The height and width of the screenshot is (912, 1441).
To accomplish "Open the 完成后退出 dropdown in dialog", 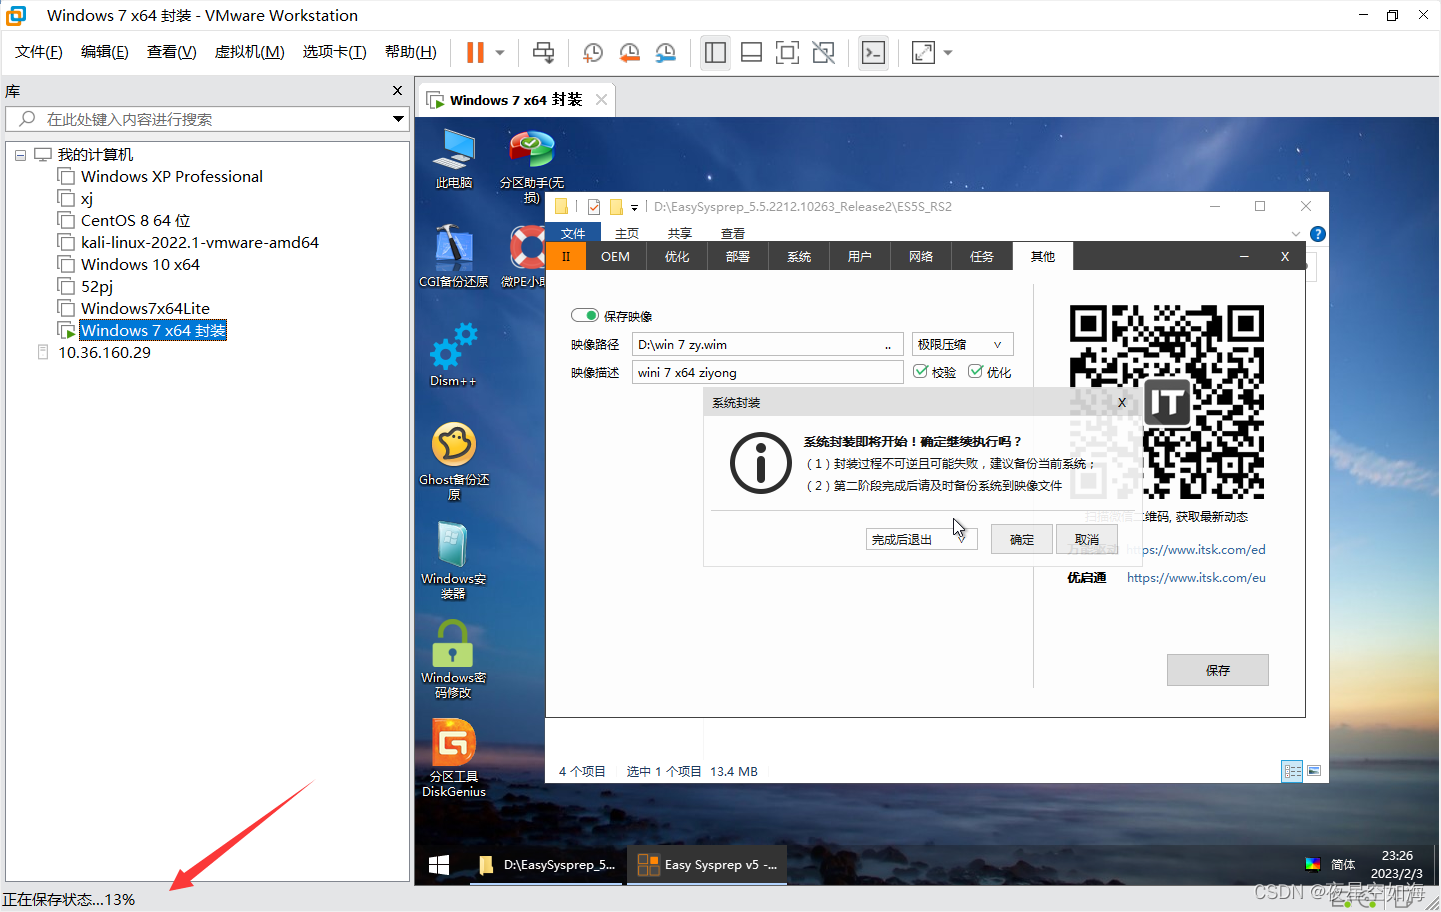I will (x=921, y=539).
